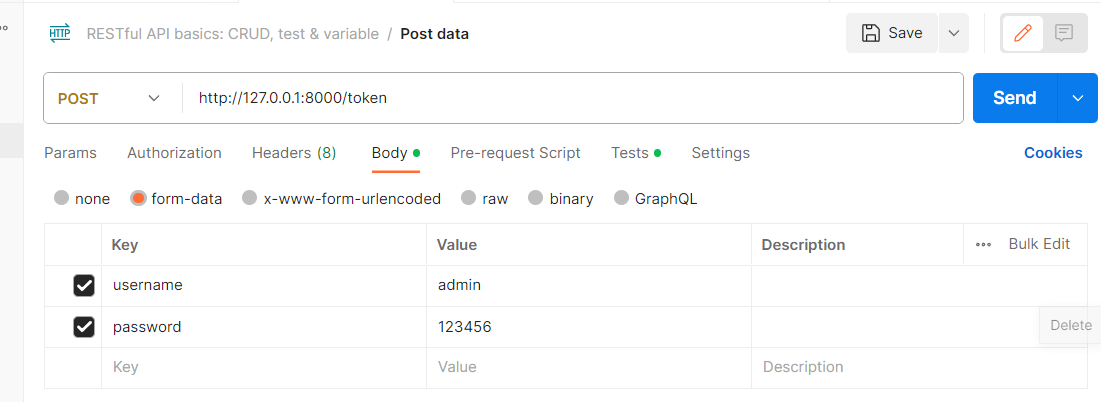Image resolution: width=1101 pixels, height=402 pixels.
Task: Click the Delete button on password row
Action: tap(1070, 326)
